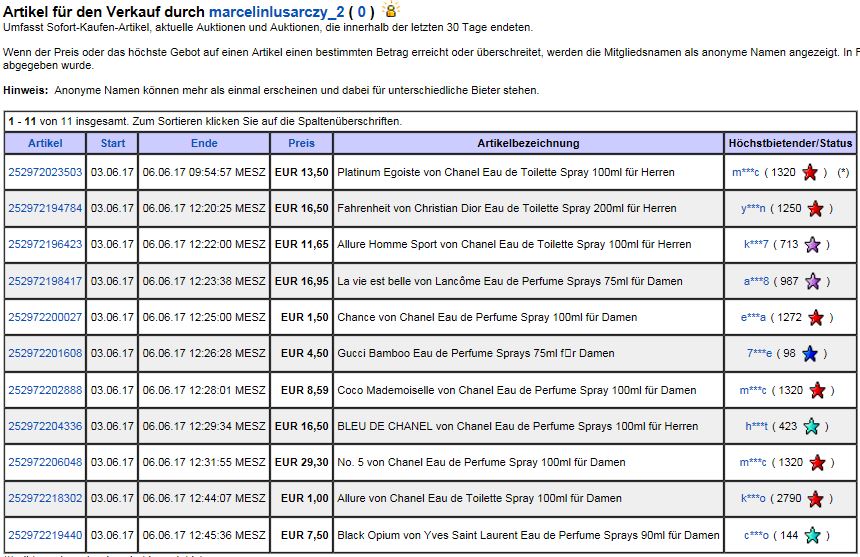Click the Höchstbietender/Status column header
Viewport: 860px width, 557px height.
(790, 144)
